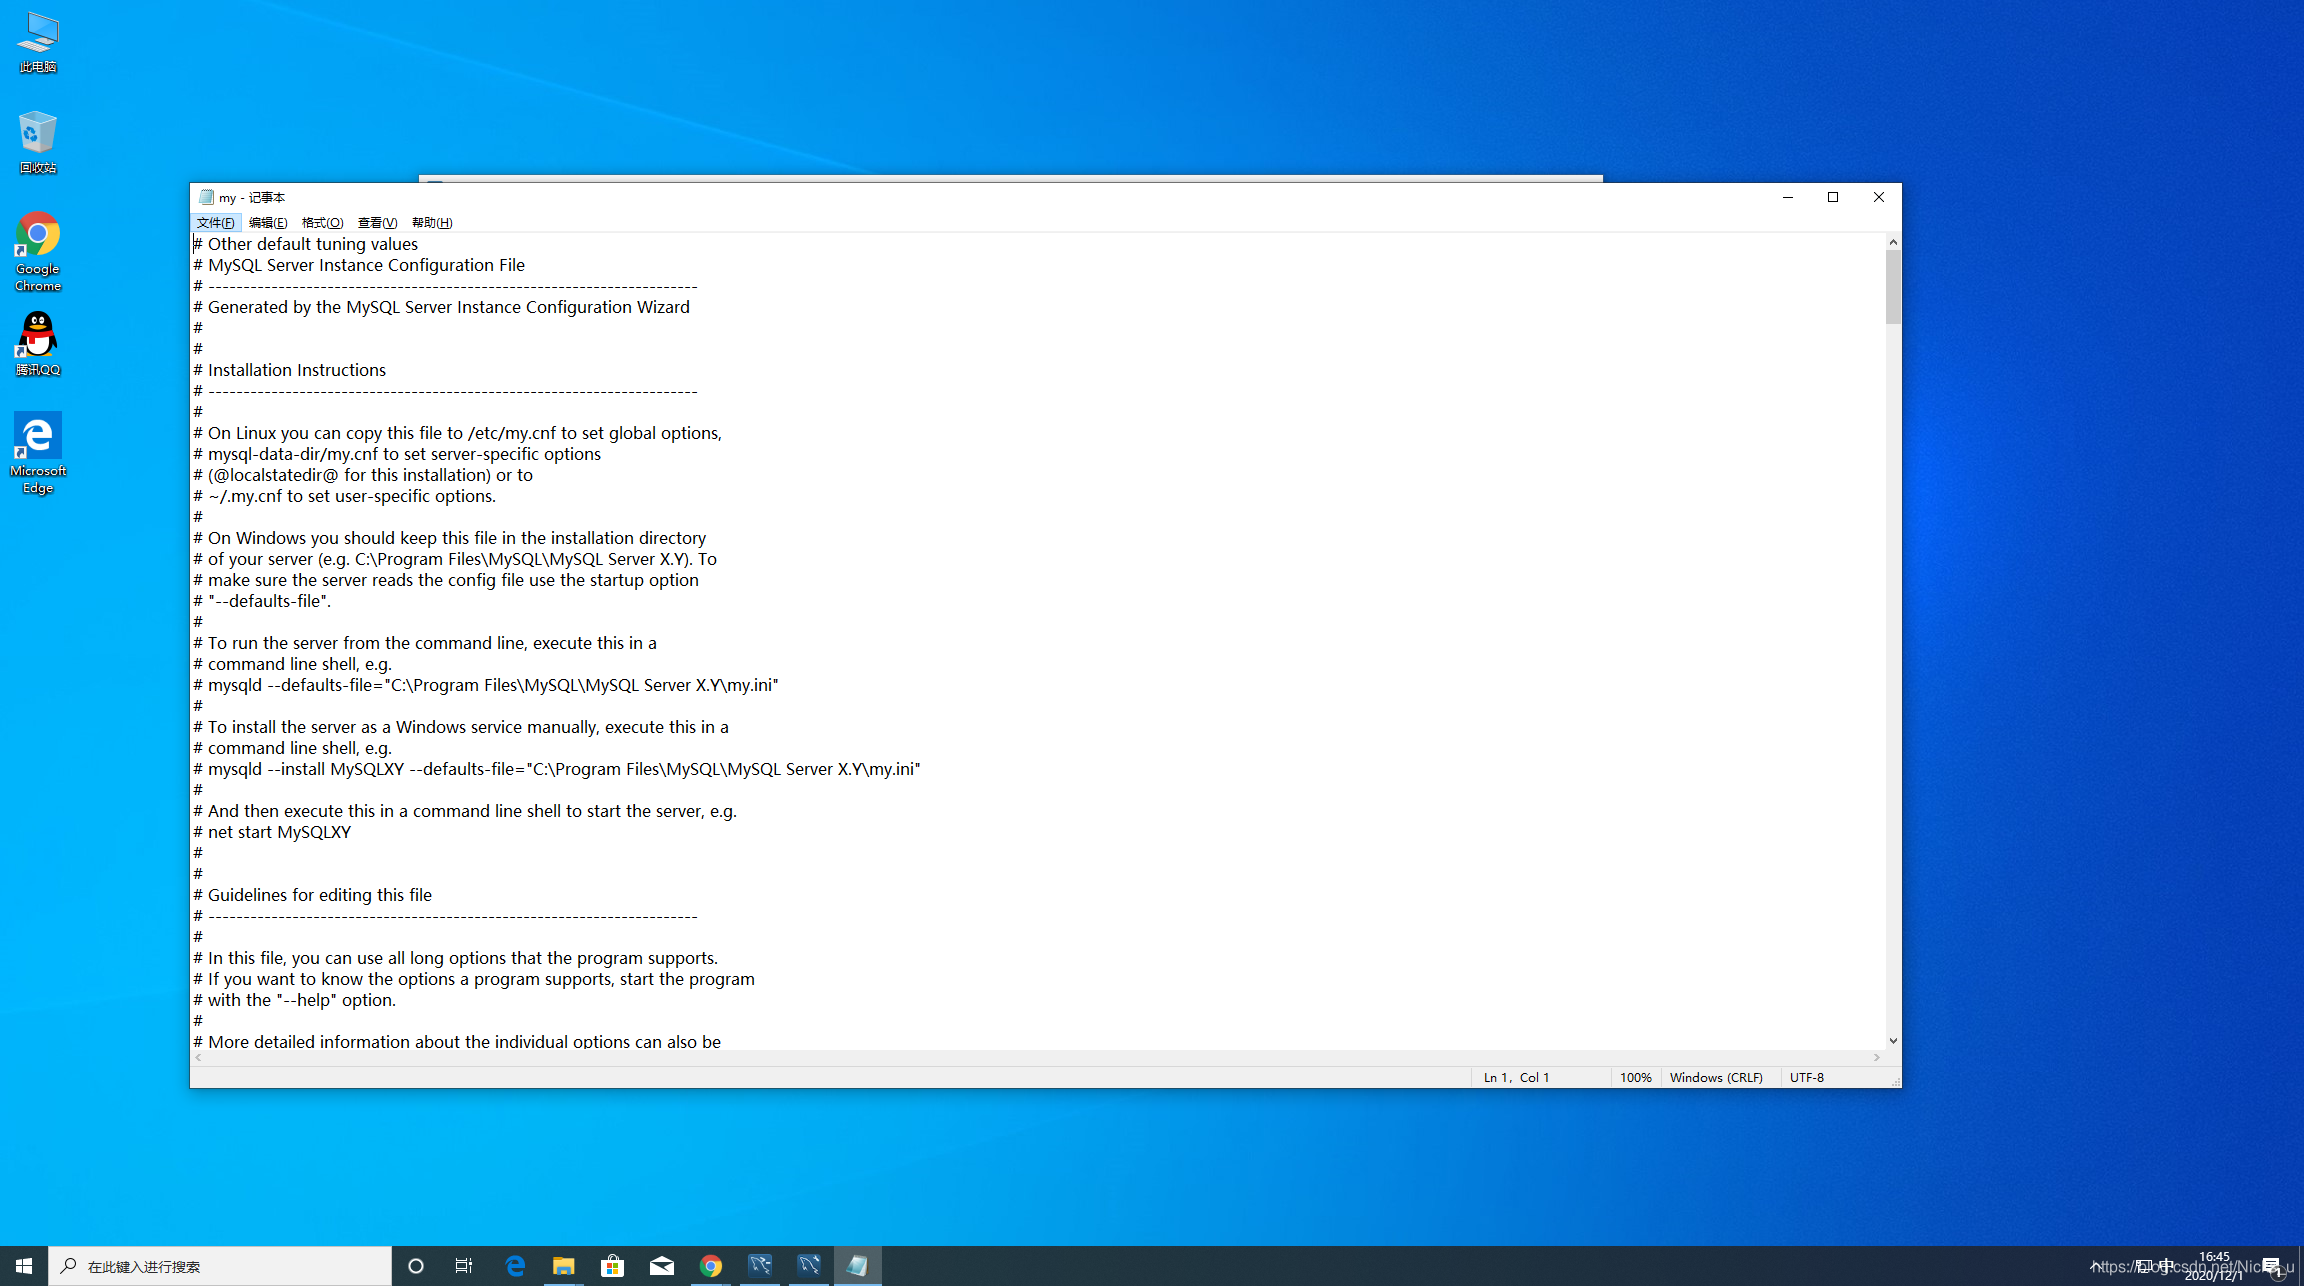
Task: Open the 查看(V) view menu
Action: [377, 222]
